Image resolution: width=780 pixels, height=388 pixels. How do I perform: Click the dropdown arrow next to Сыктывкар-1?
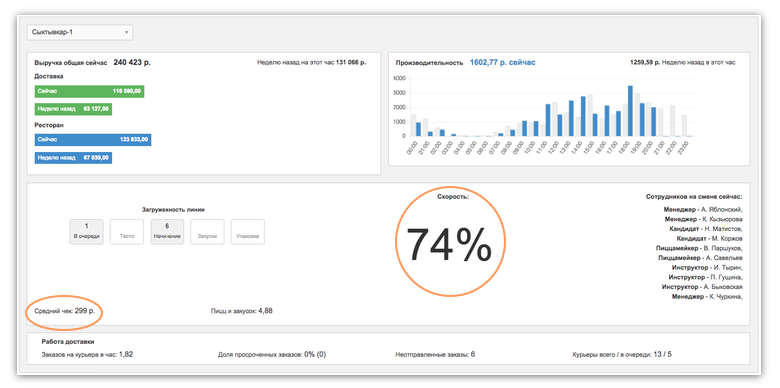[x=126, y=32]
